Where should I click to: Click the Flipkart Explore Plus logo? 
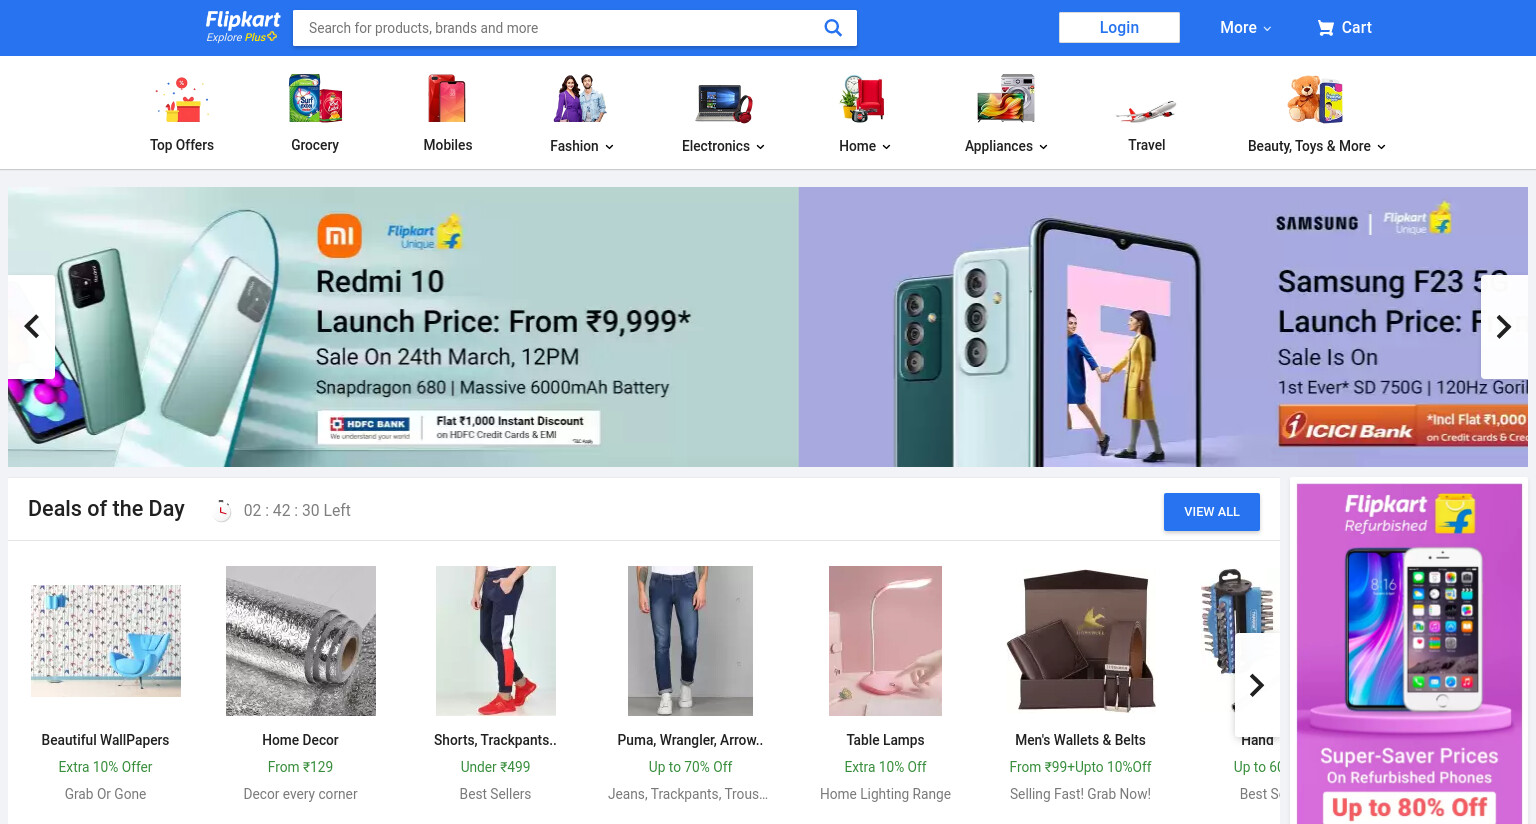[242, 27]
